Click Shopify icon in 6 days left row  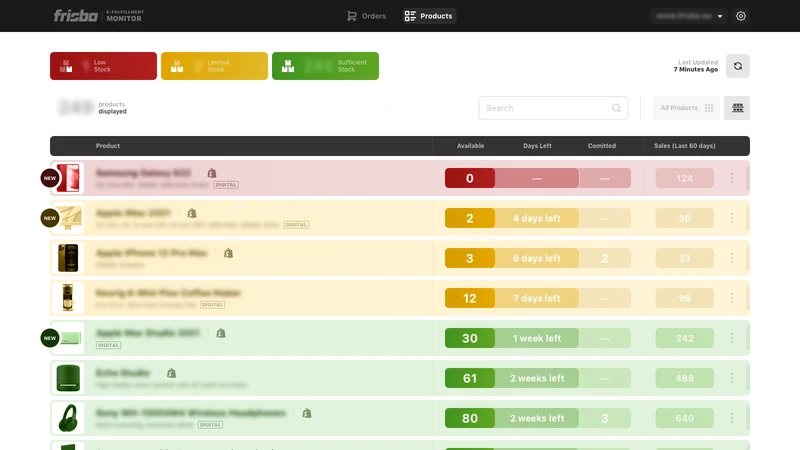[228, 253]
